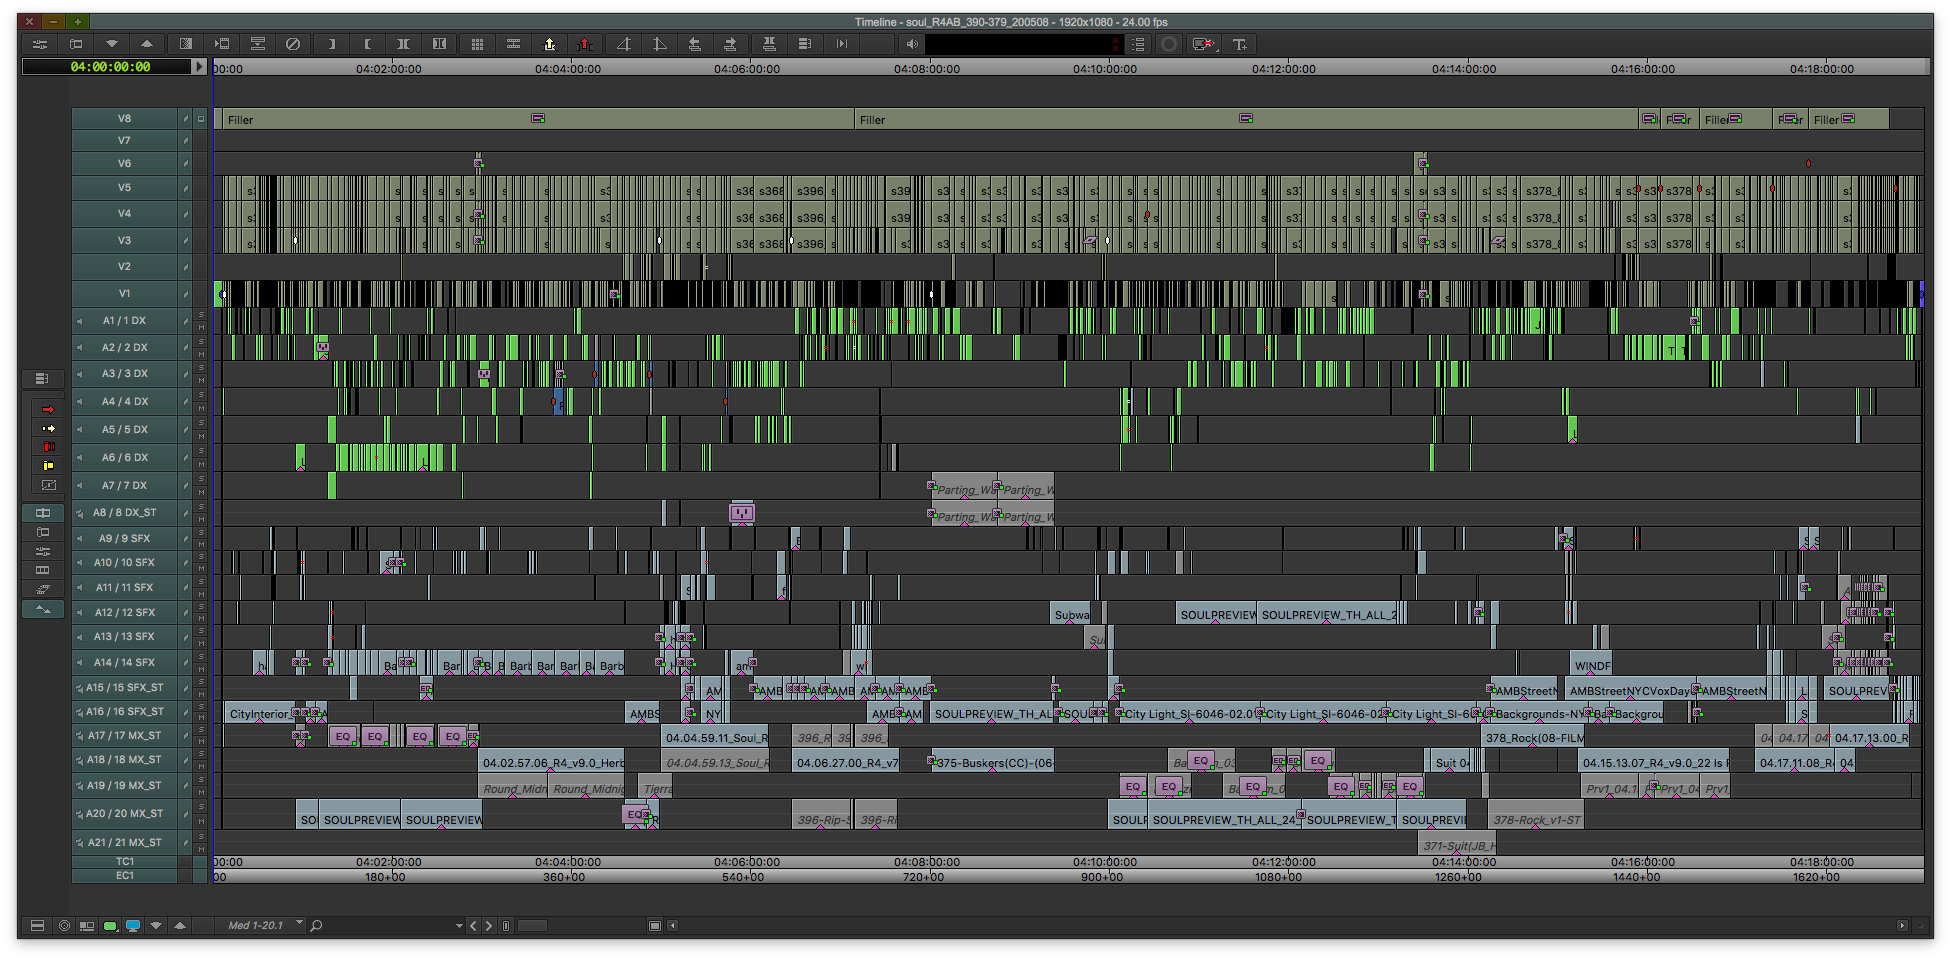This screenshot has height=960, width=1951.
Task: Solo track A9 / 9 SFX
Action: coord(201,534)
